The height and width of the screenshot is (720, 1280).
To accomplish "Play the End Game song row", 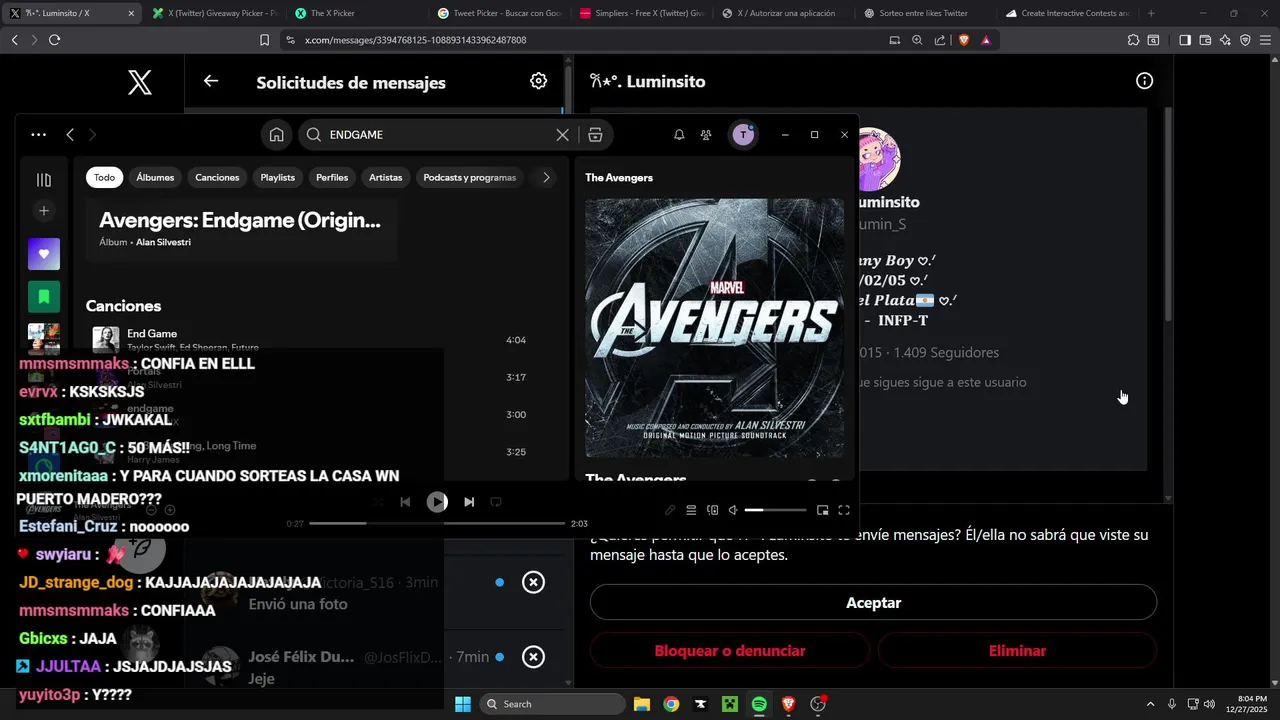I will pos(318,340).
